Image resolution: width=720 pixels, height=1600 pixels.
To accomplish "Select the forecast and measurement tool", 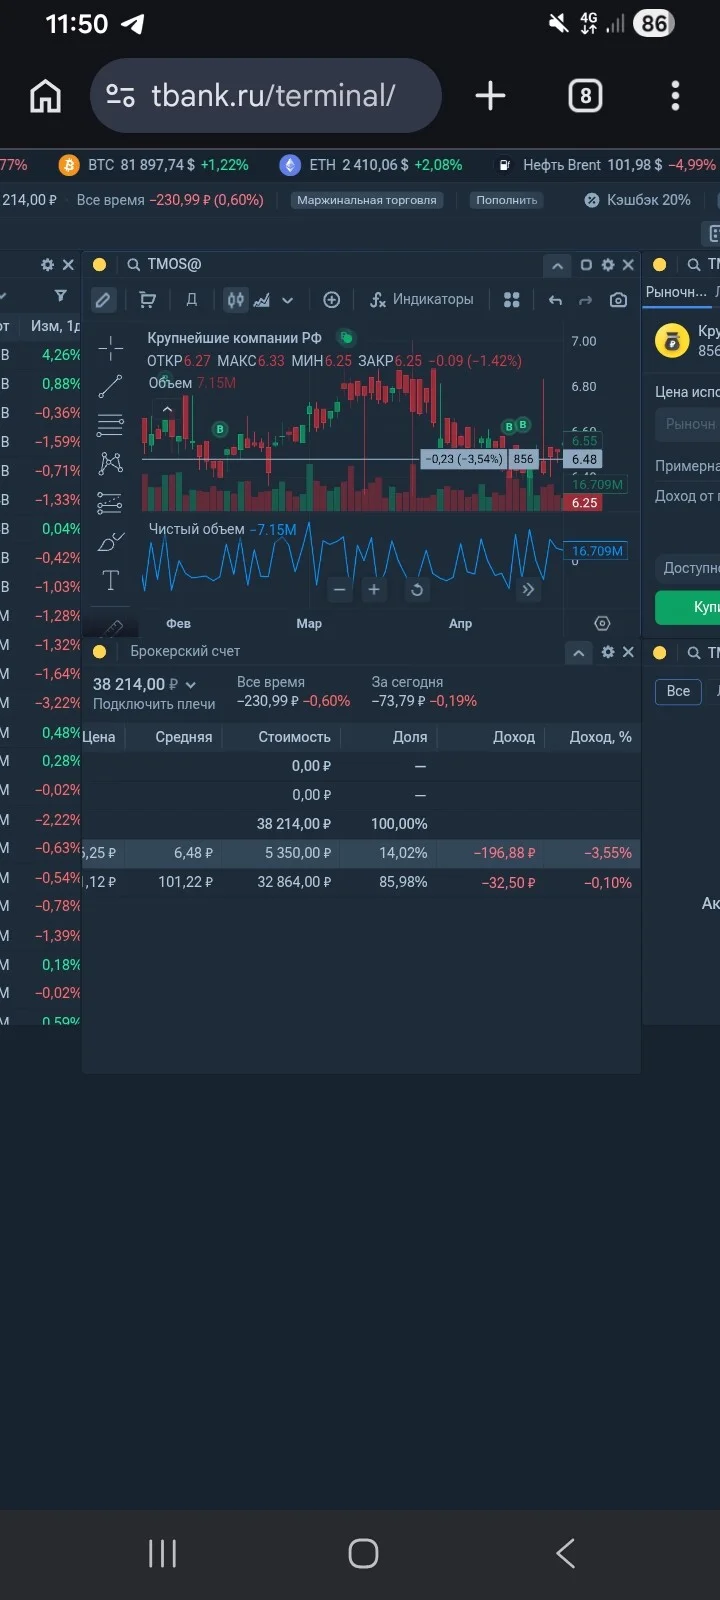I will pos(111,502).
